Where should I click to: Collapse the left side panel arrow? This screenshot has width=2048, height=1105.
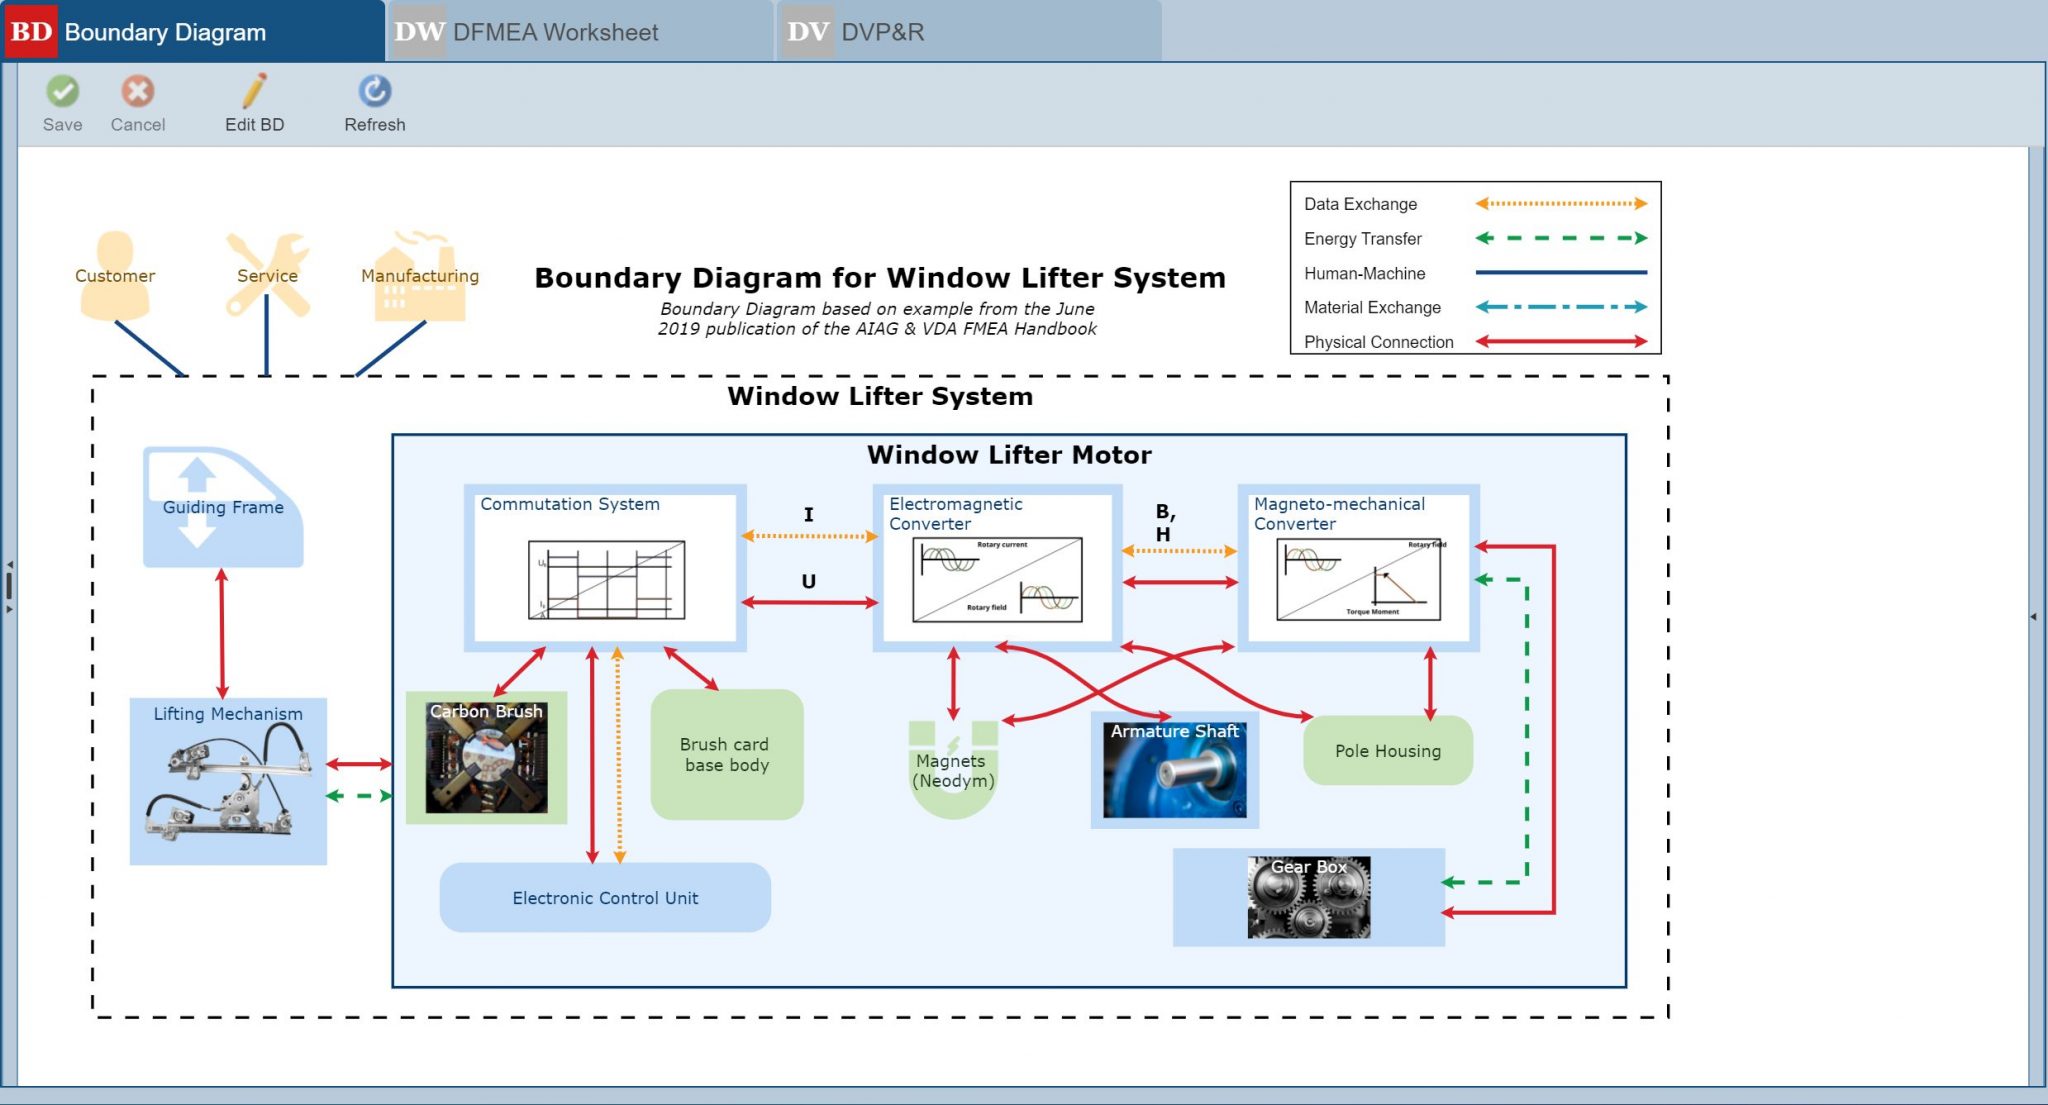click(8, 563)
